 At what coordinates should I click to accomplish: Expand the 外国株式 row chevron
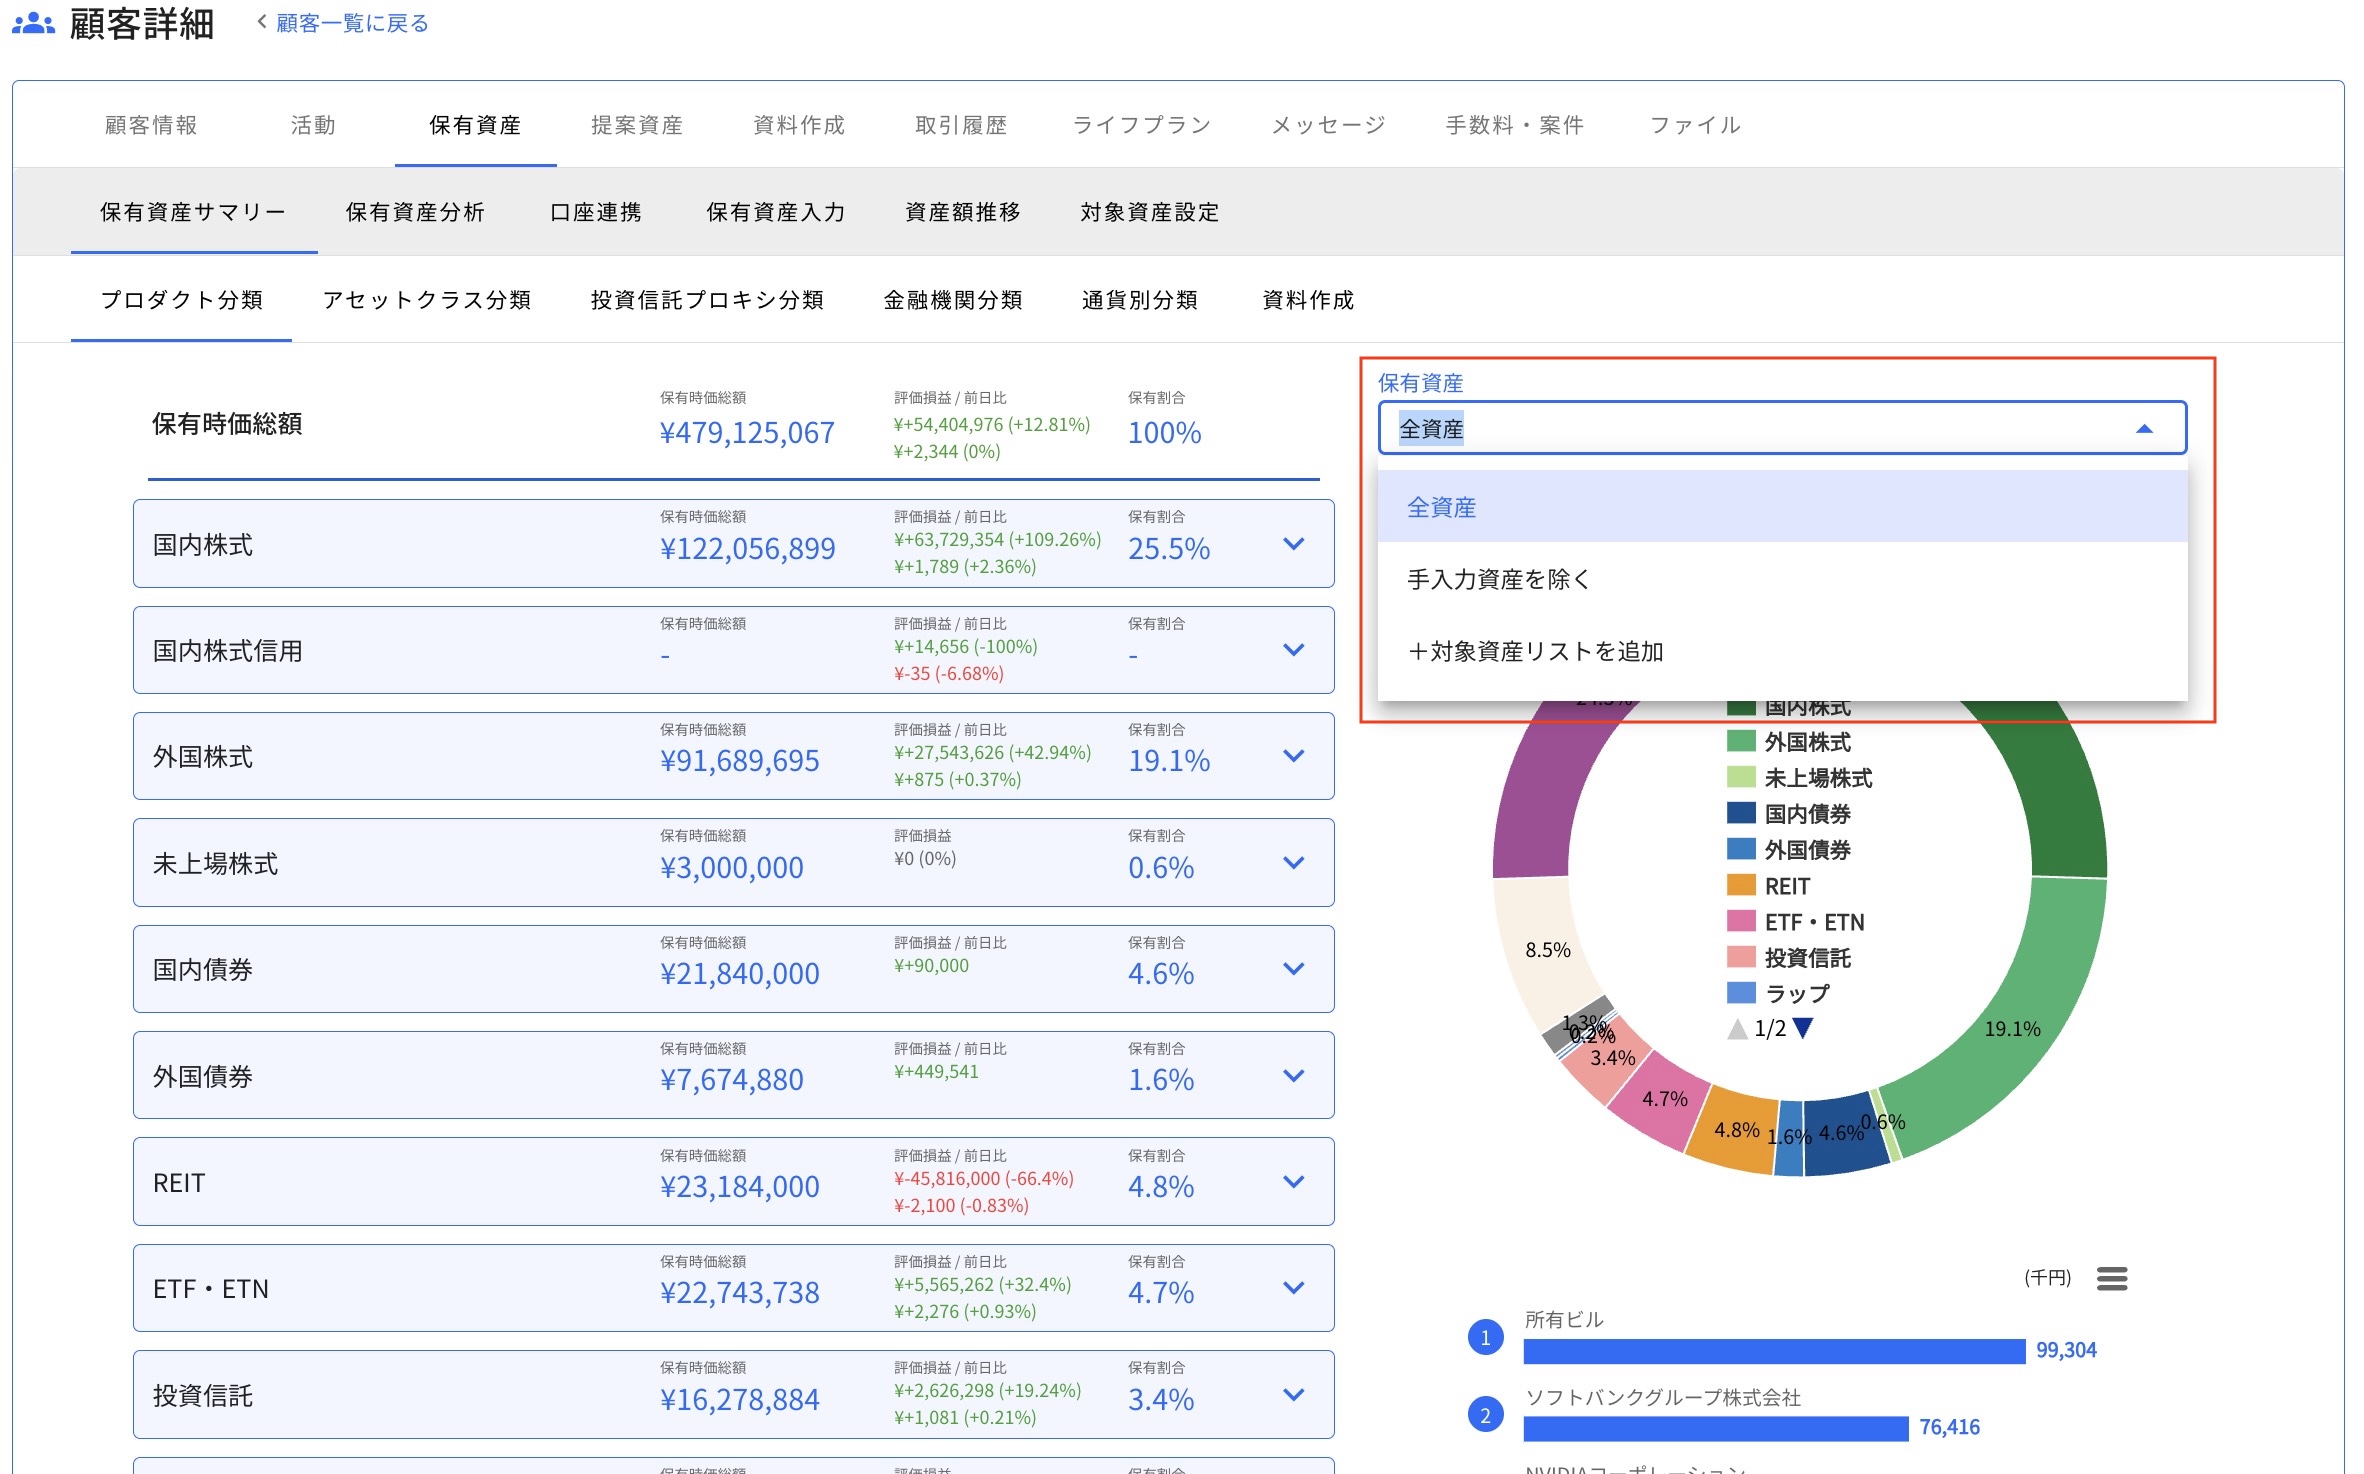(x=1293, y=756)
